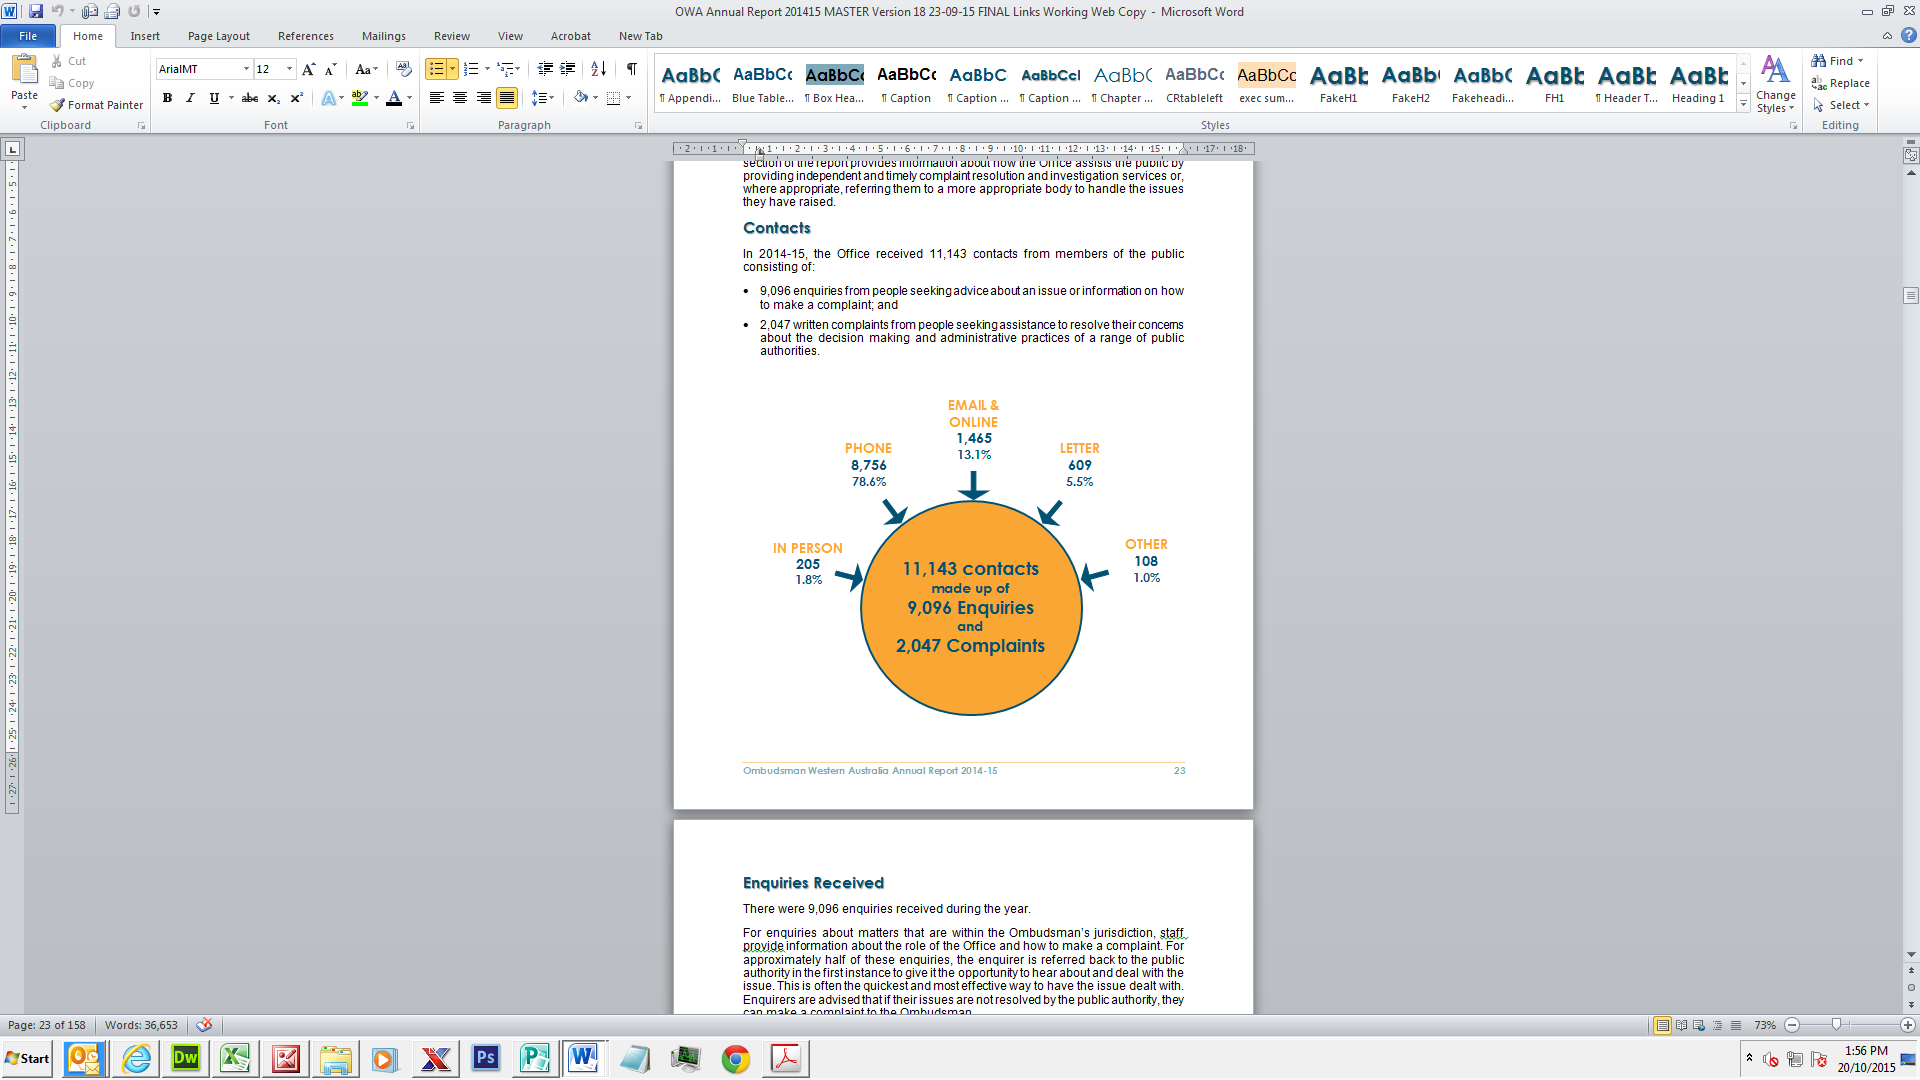The height and width of the screenshot is (1080, 1920).
Task: Apply the Heading 1 style
Action: pos(1698,83)
